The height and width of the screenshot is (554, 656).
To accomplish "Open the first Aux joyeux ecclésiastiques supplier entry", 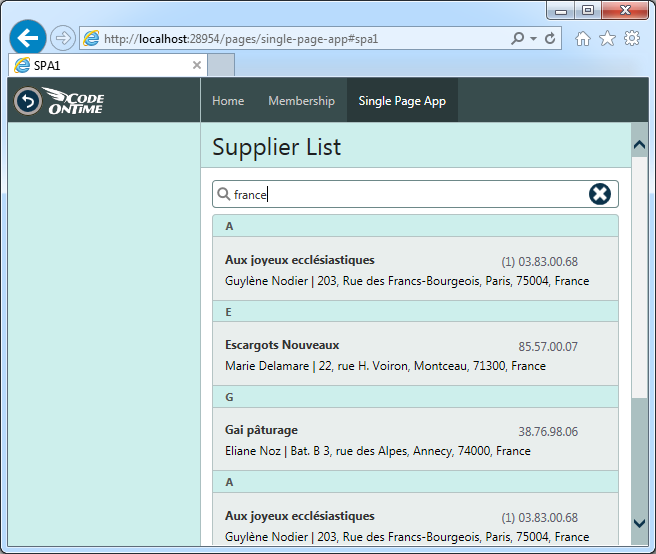I will 415,269.
